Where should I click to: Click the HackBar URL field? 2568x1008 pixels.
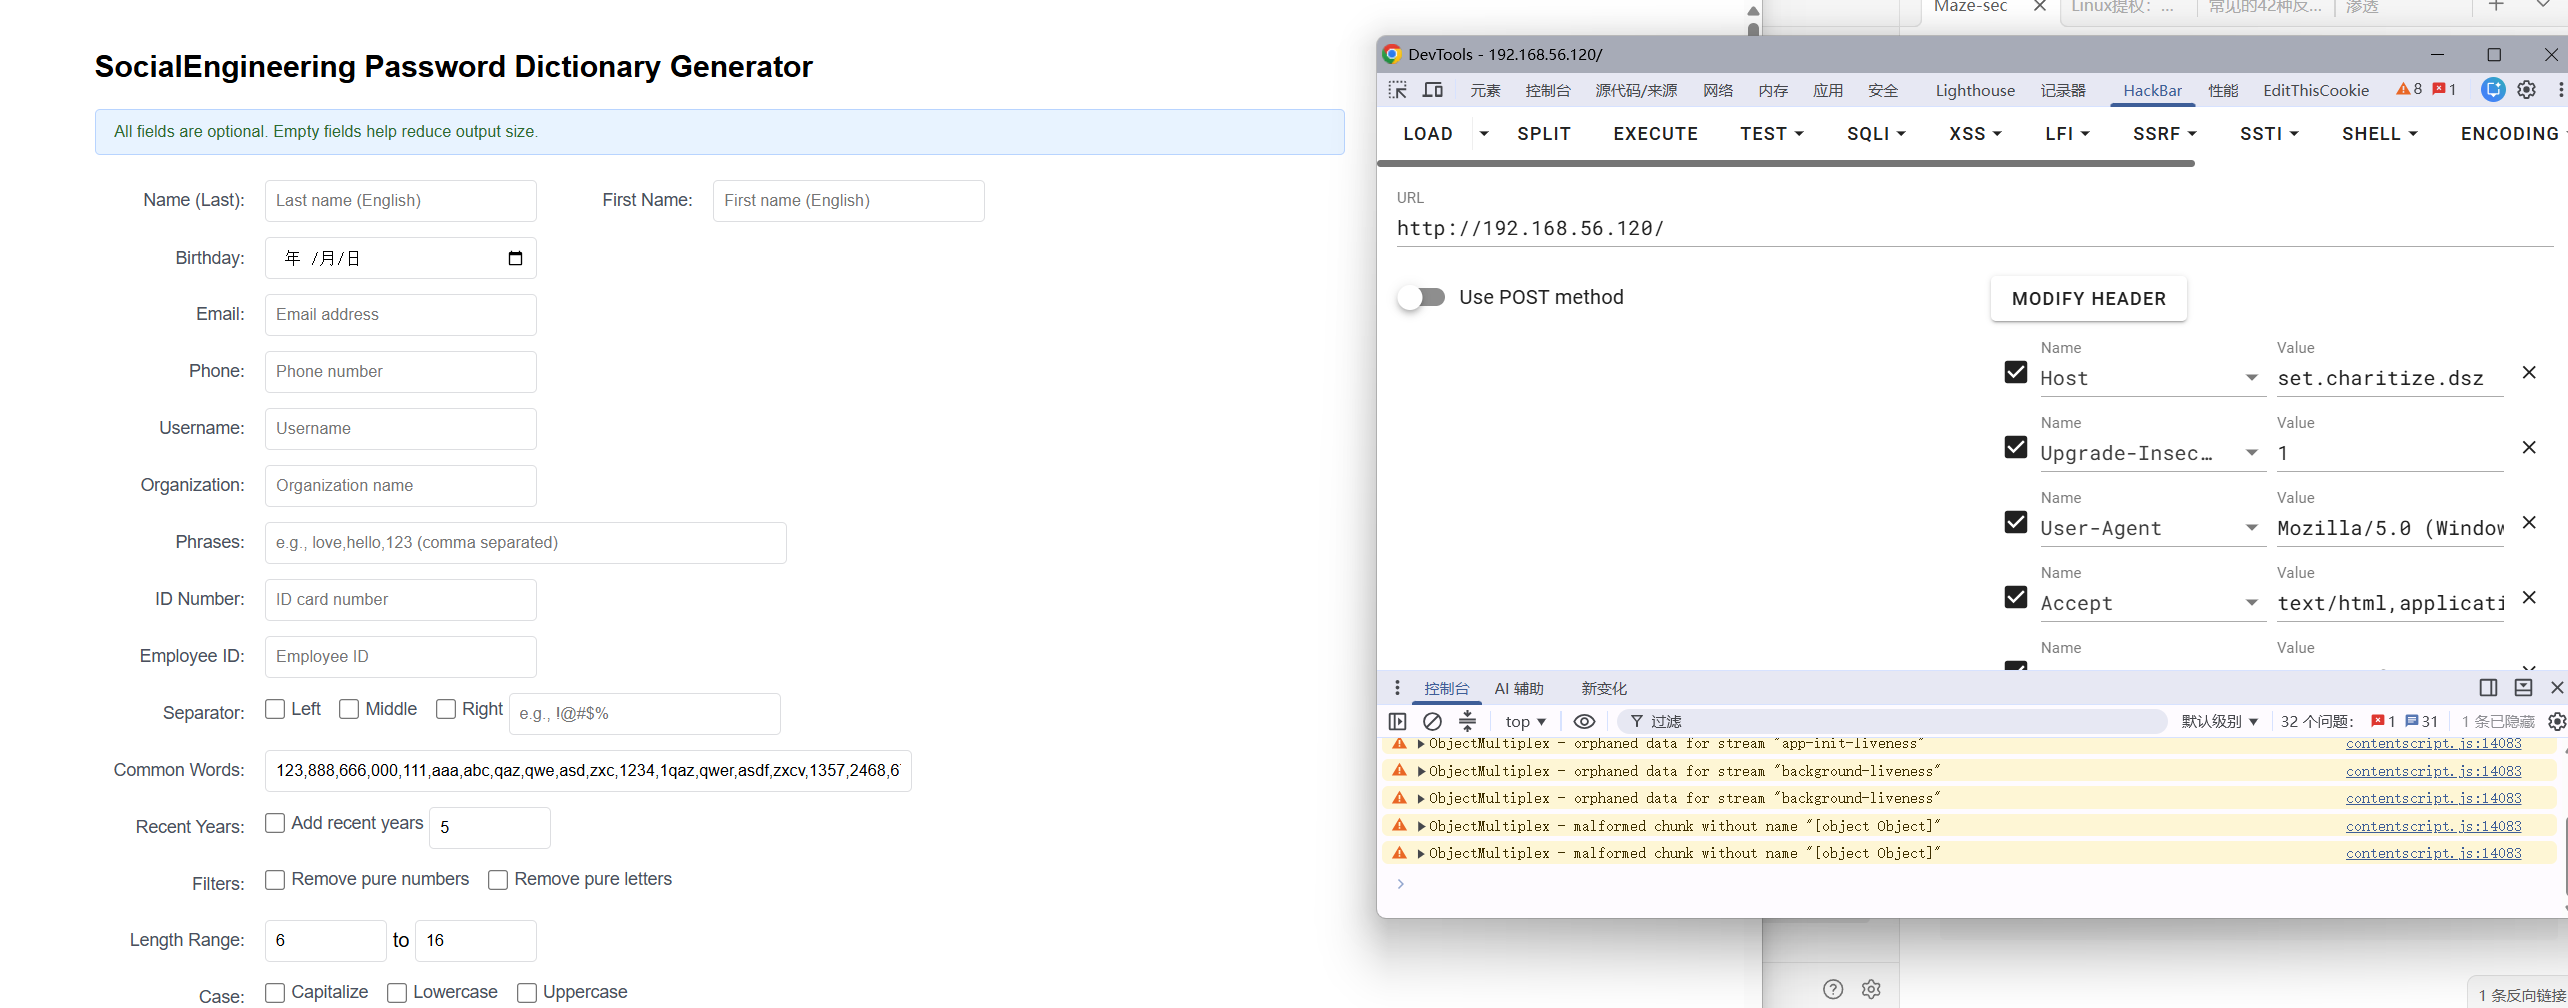pyautogui.click(x=1975, y=228)
